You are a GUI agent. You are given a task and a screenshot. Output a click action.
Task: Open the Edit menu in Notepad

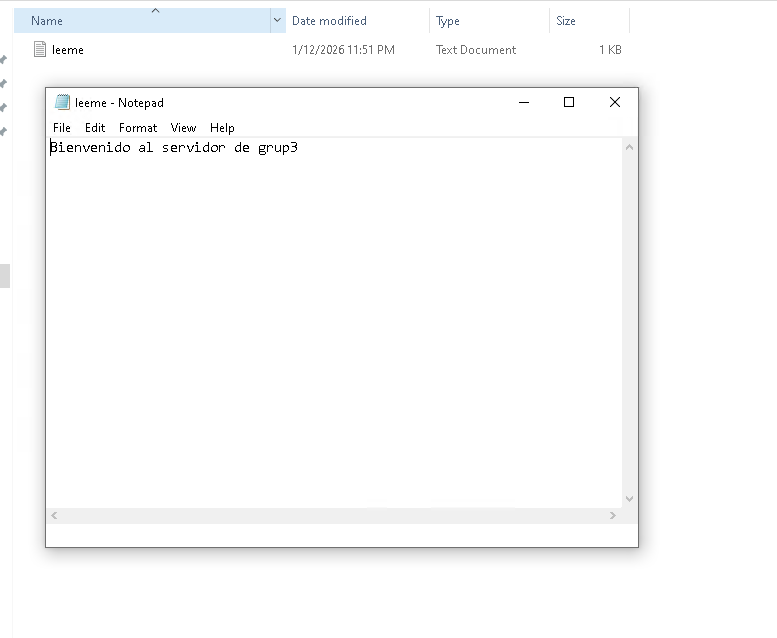(x=95, y=128)
